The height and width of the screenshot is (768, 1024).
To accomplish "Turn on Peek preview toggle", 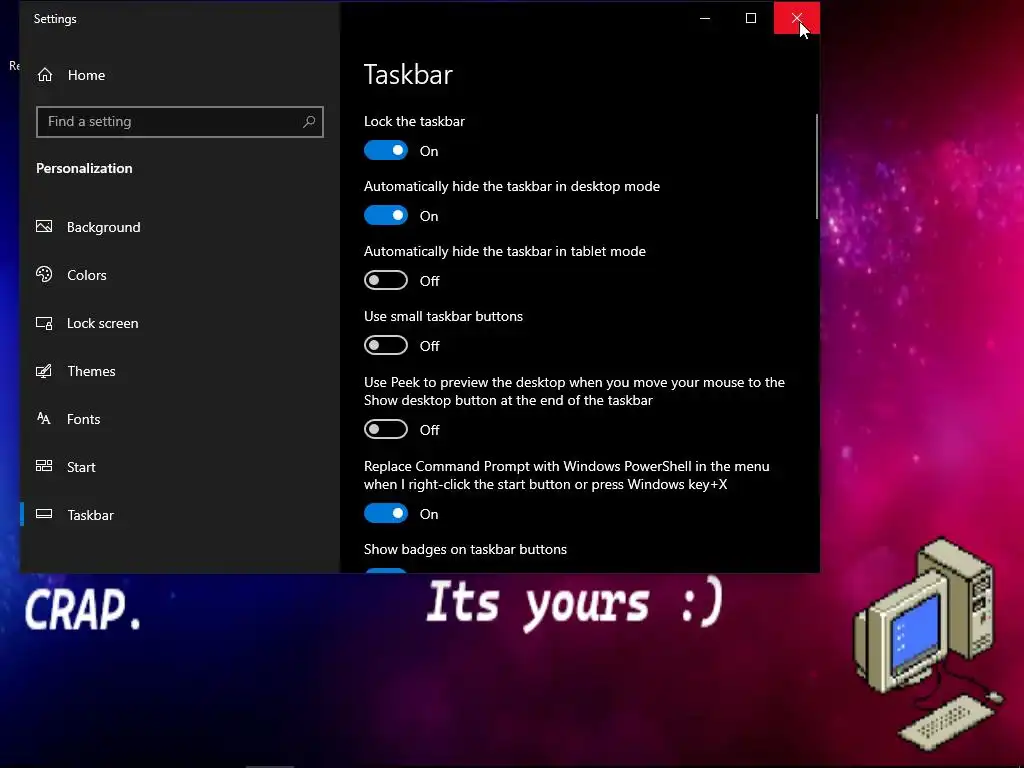I will point(386,430).
